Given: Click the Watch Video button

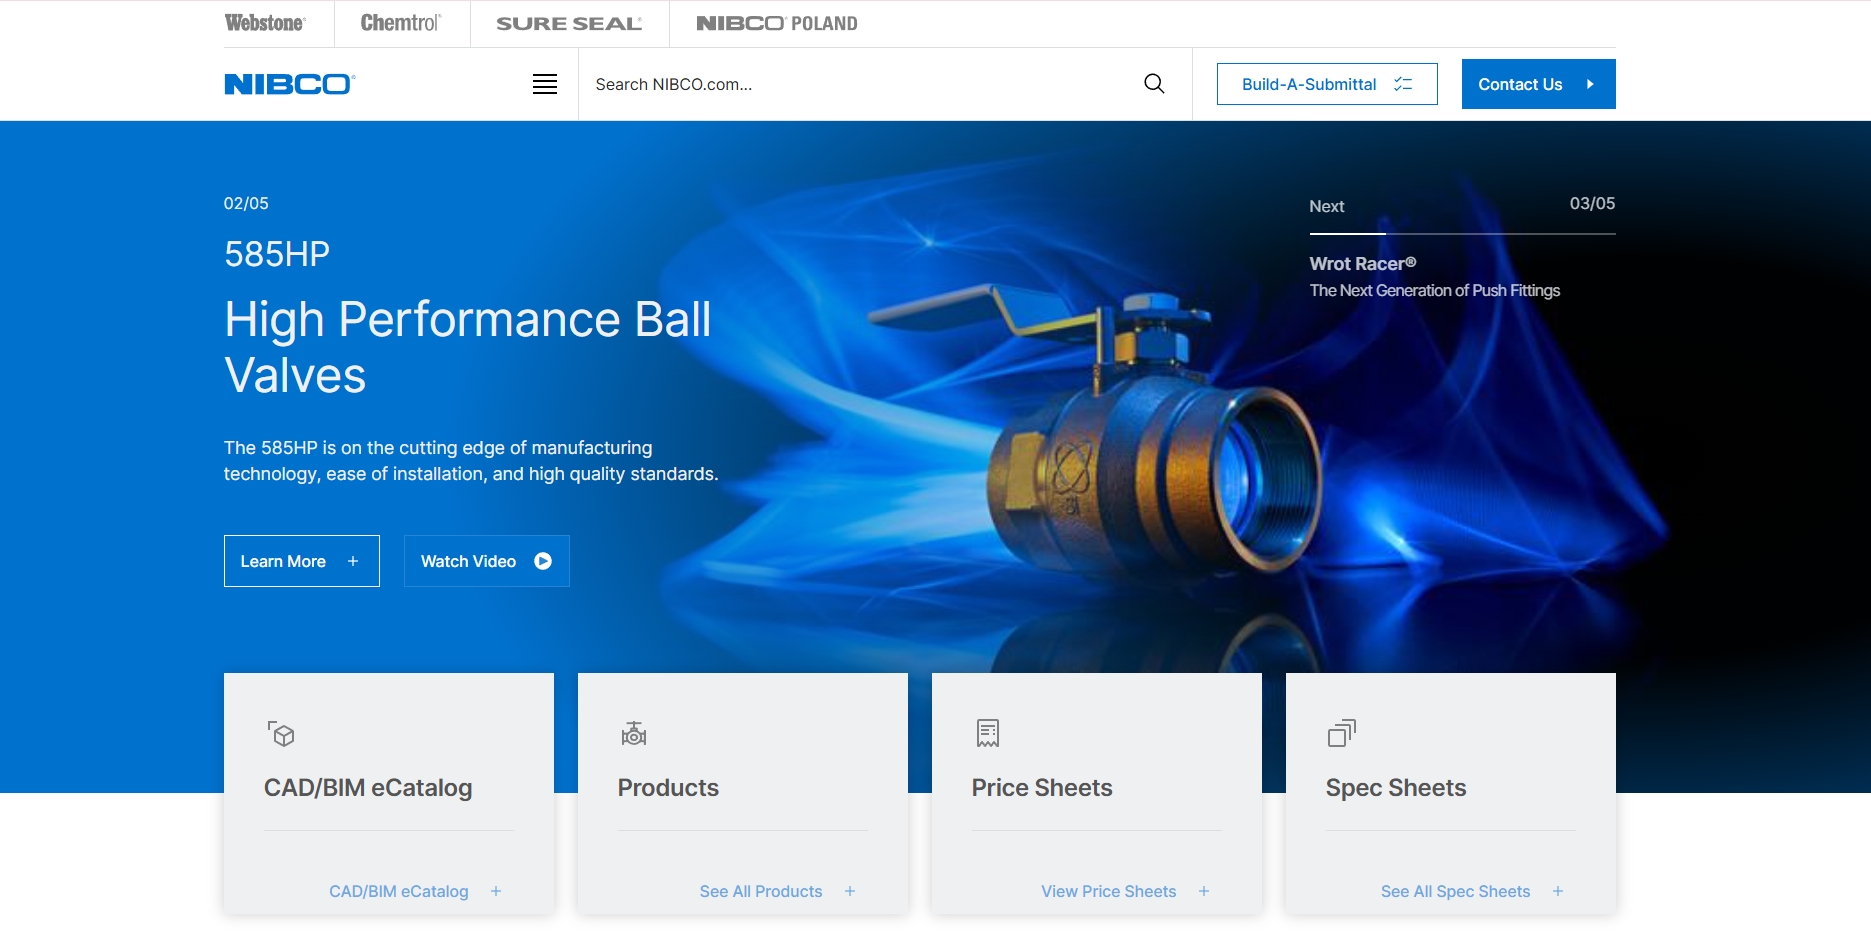Looking at the screenshot, I should coord(487,561).
